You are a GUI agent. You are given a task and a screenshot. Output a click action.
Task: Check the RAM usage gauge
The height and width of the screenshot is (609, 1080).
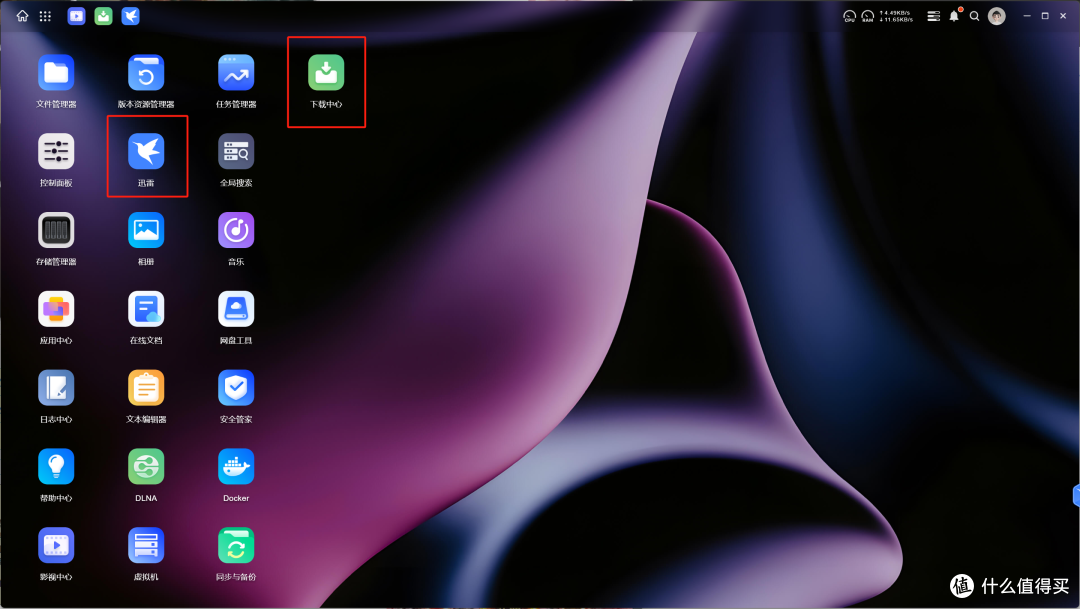click(867, 16)
